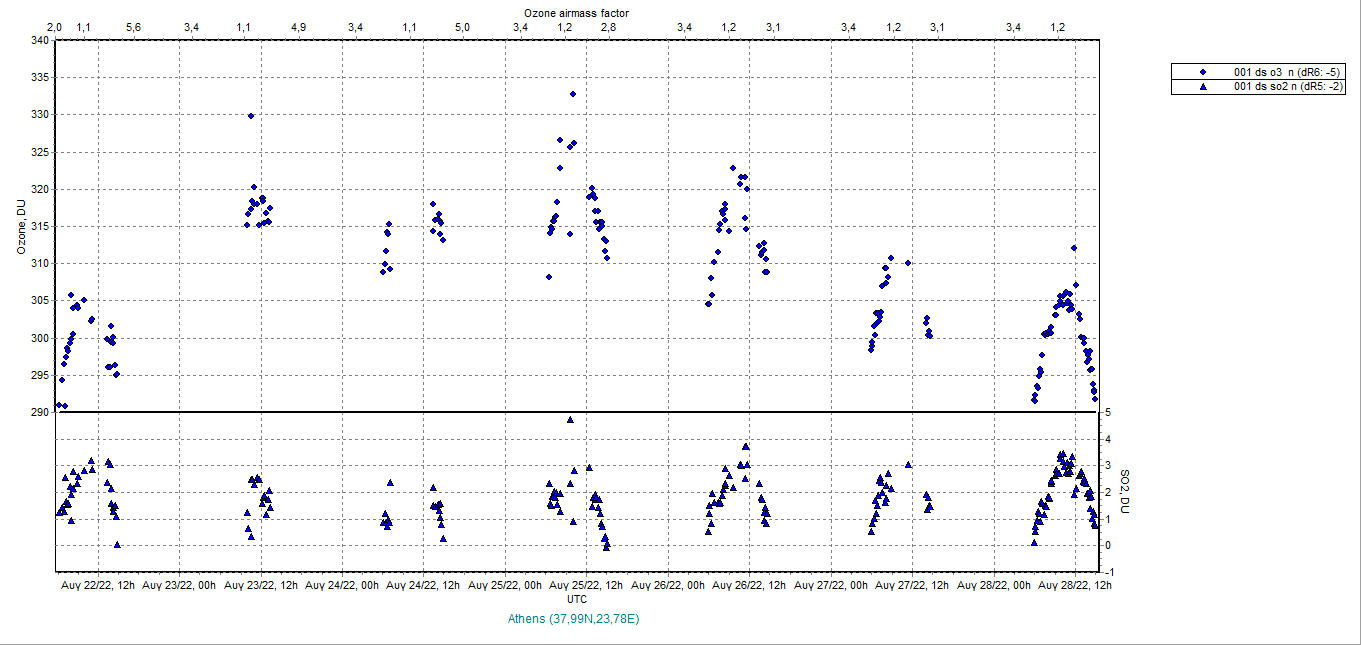The image size is (1361, 645).
Task: Click the 340 tick label on ozone axis
Action: (39, 41)
